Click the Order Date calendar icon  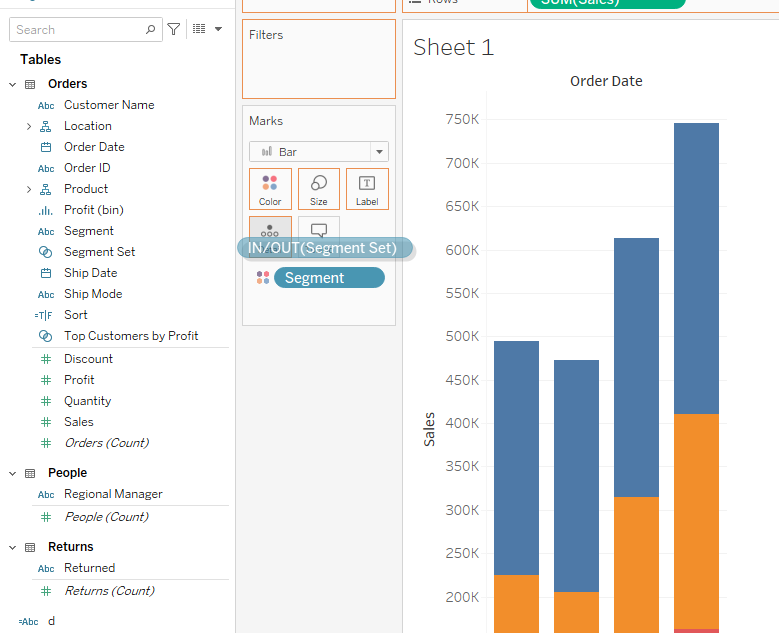(46, 147)
